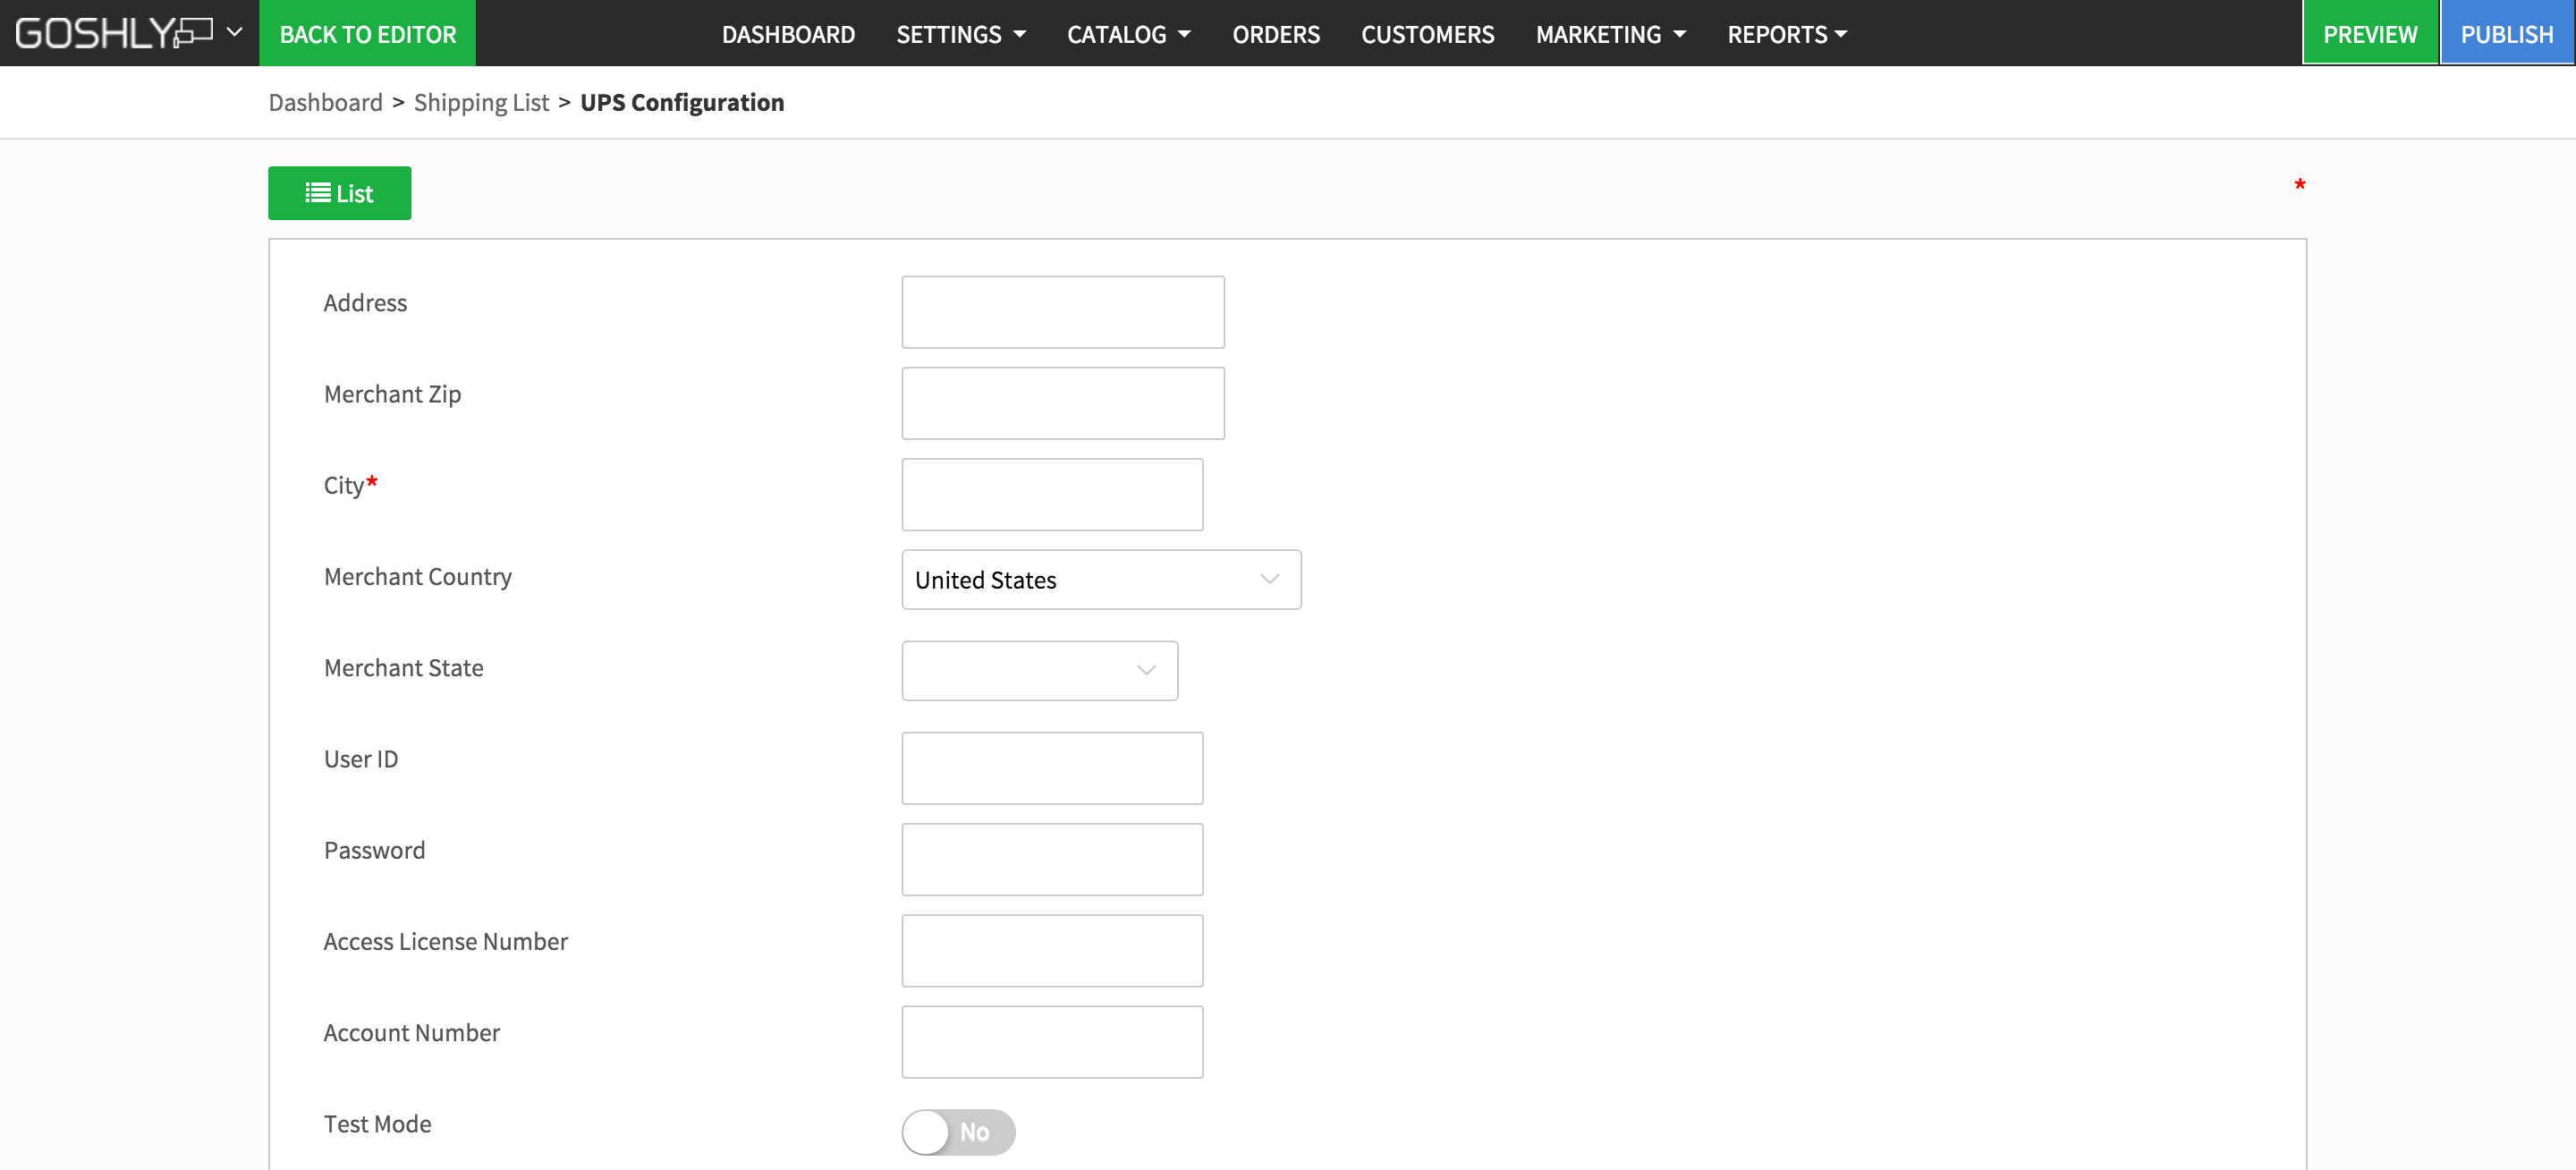Viewport: 2576px width, 1170px height.
Task: Follow the Dashboard breadcrumb link
Action: point(325,102)
